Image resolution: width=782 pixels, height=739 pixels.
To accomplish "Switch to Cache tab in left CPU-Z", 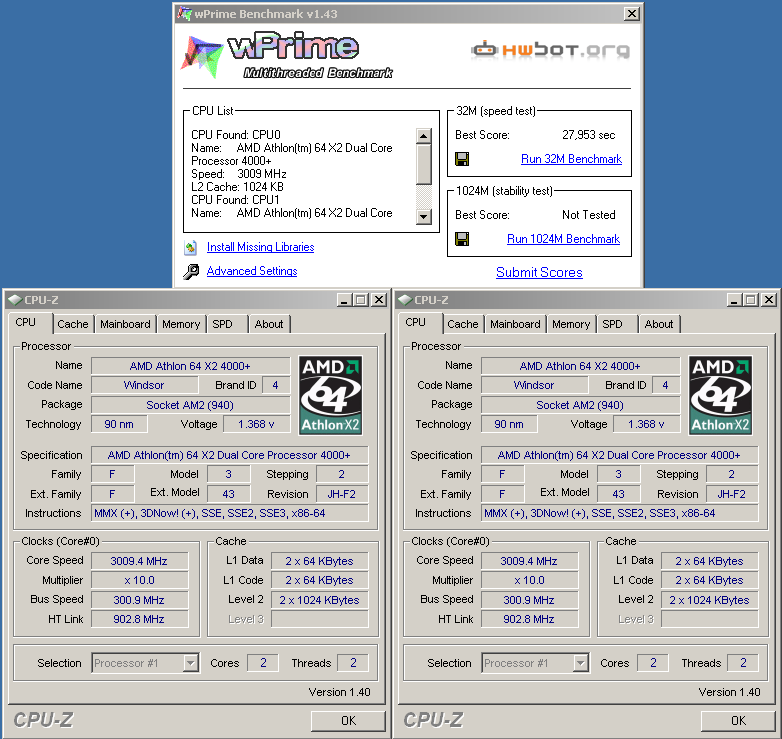I will click(x=72, y=324).
